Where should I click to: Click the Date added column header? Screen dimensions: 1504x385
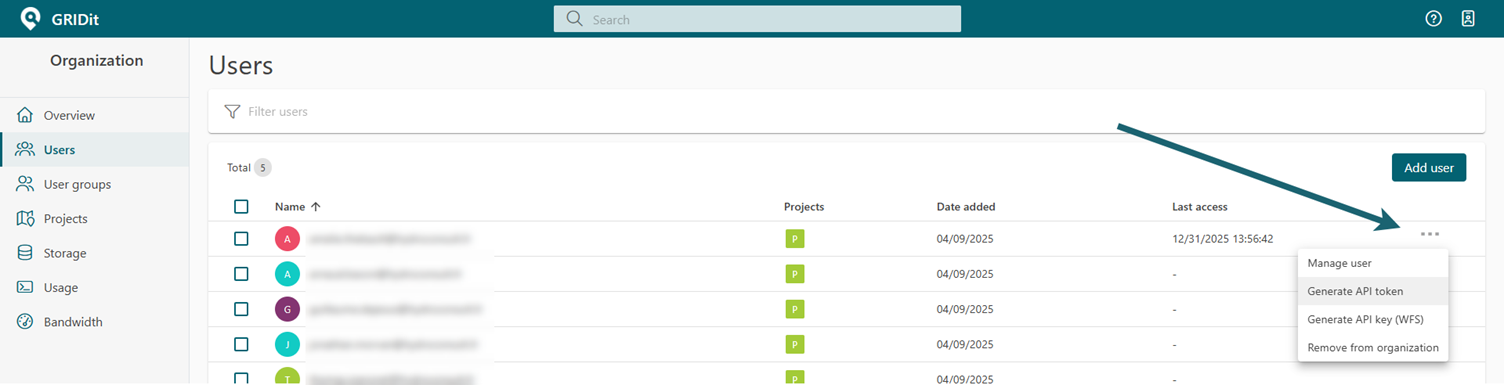(966, 207)
